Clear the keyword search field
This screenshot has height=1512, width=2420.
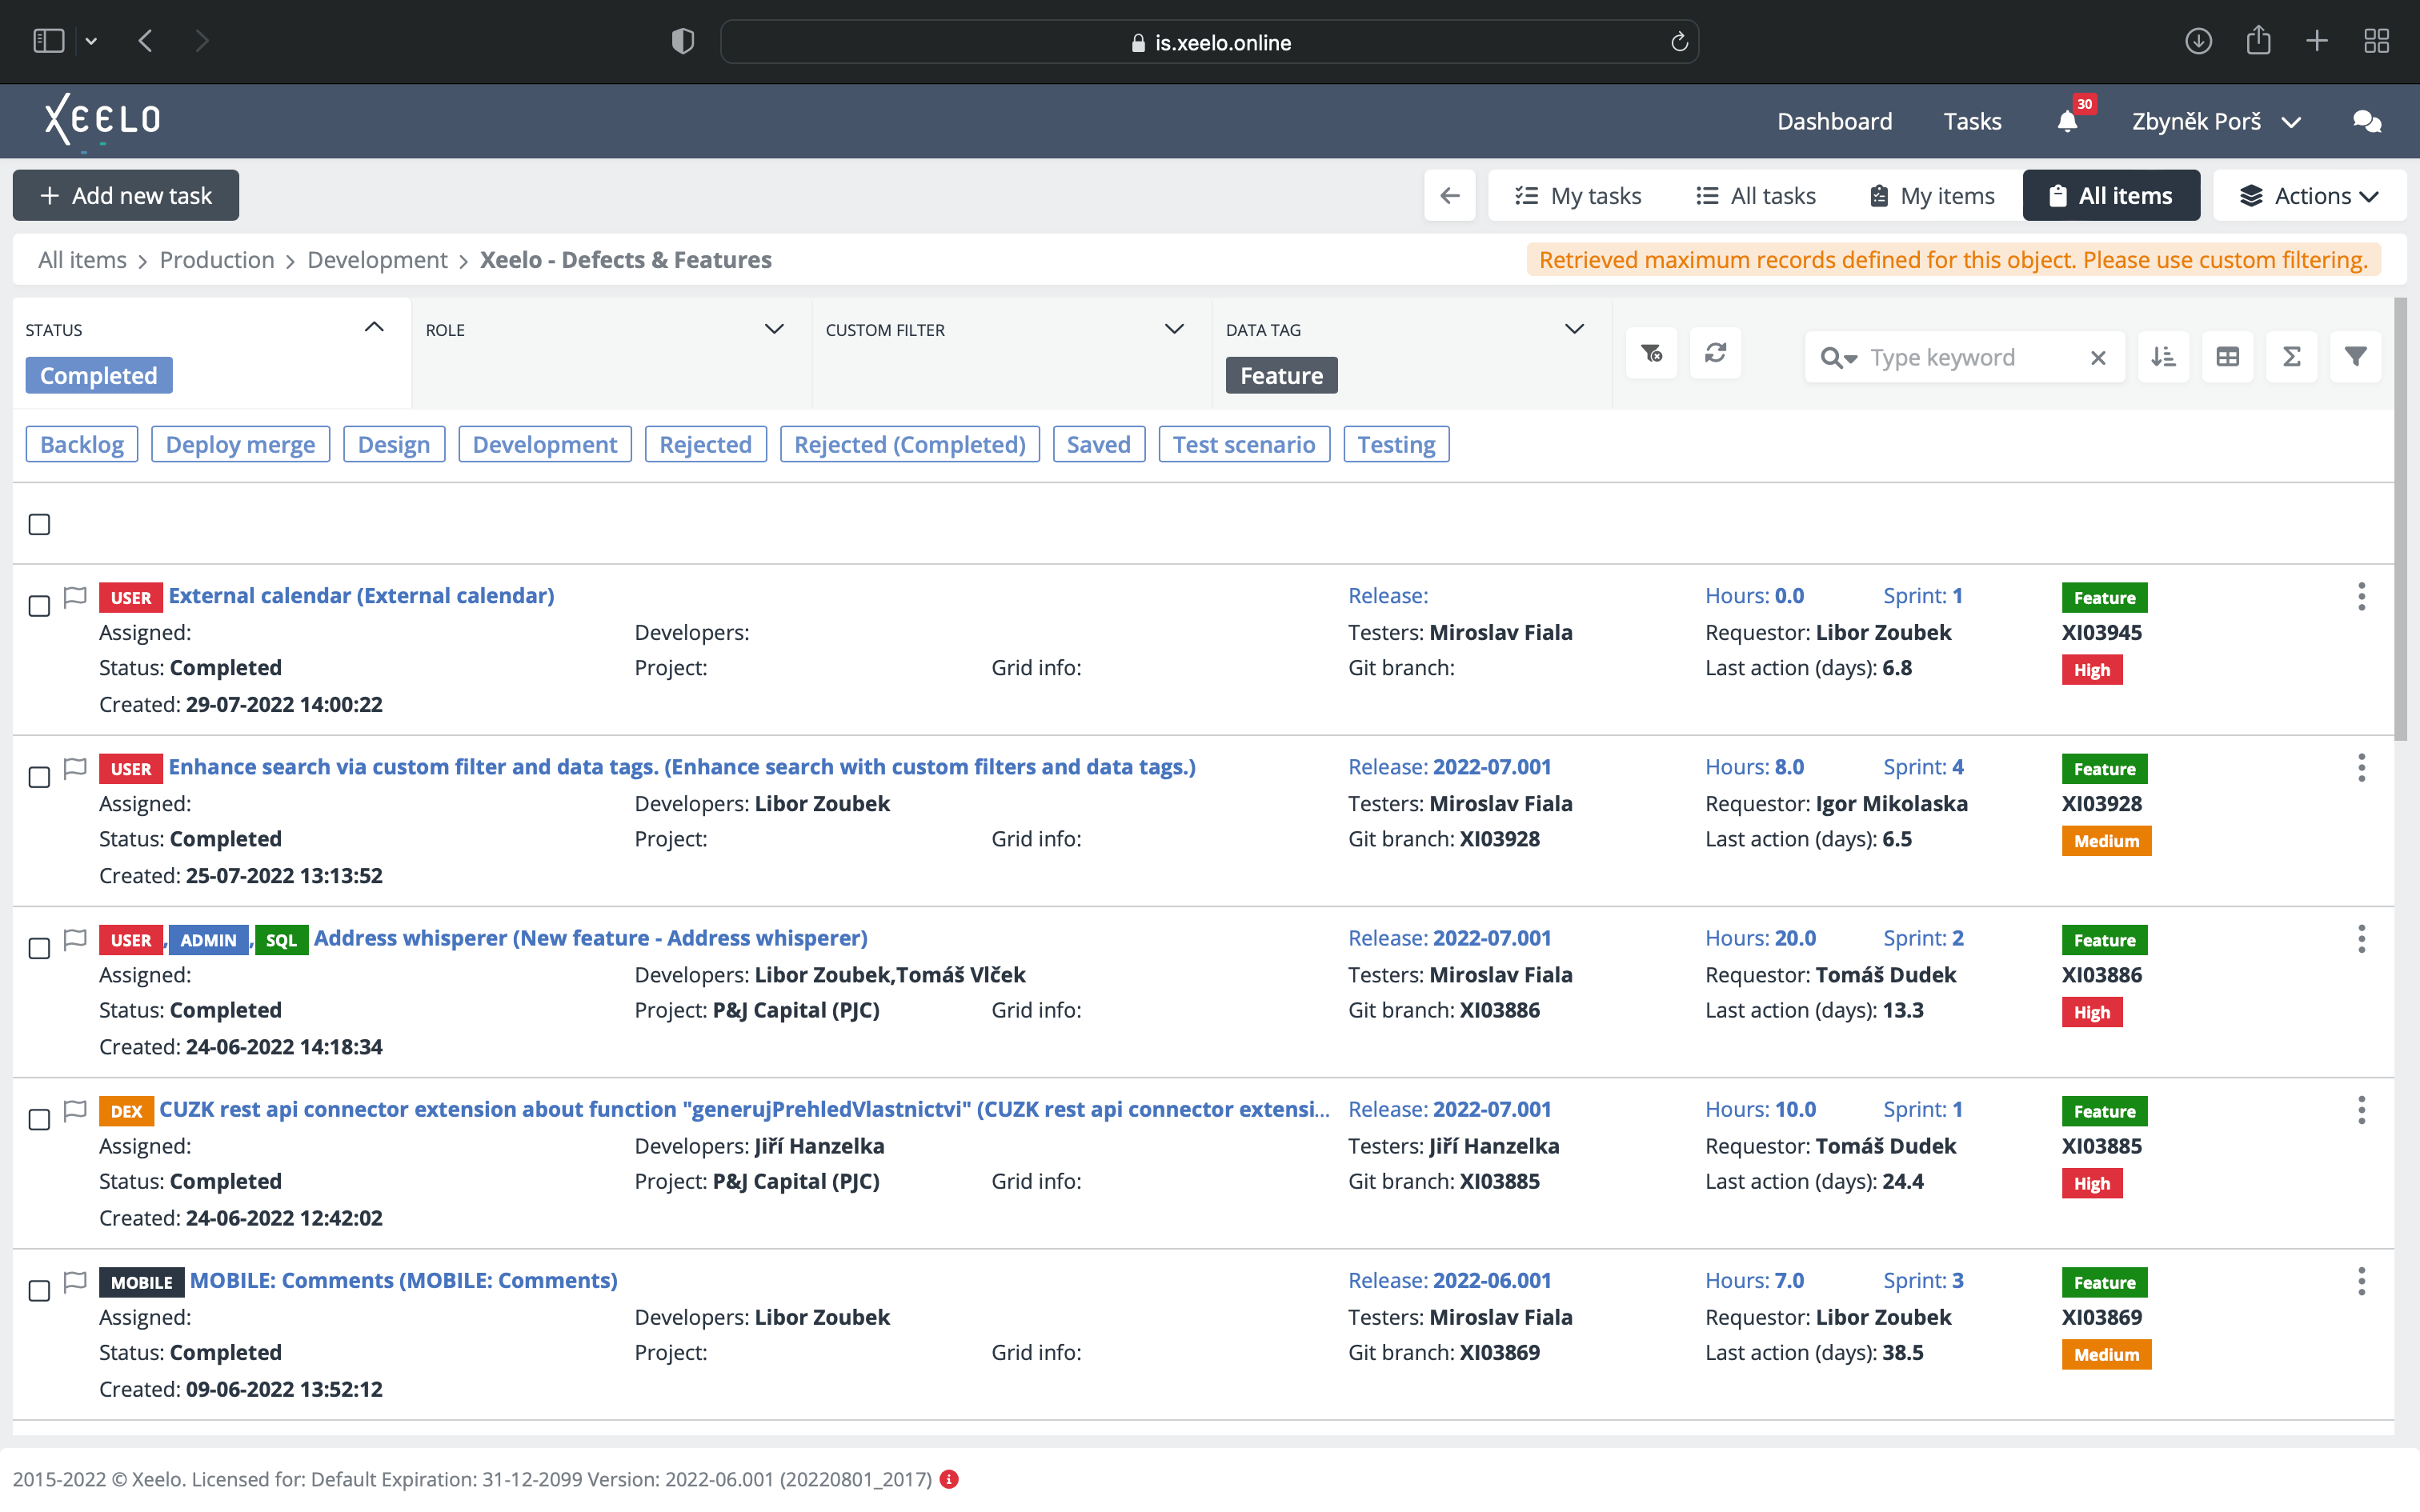(x=2098, y=358)
